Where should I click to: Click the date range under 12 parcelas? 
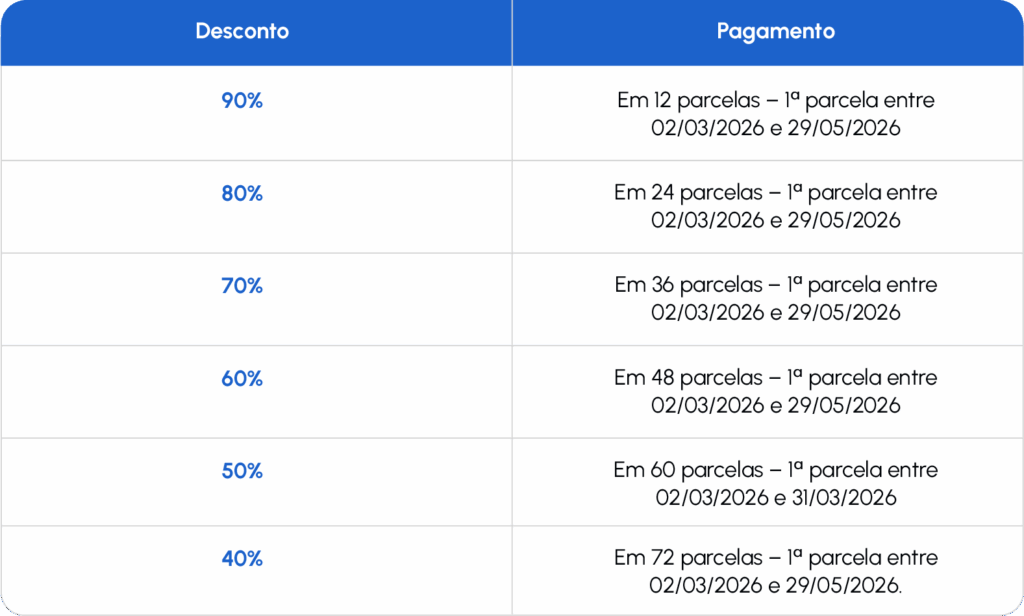point(775,128)
